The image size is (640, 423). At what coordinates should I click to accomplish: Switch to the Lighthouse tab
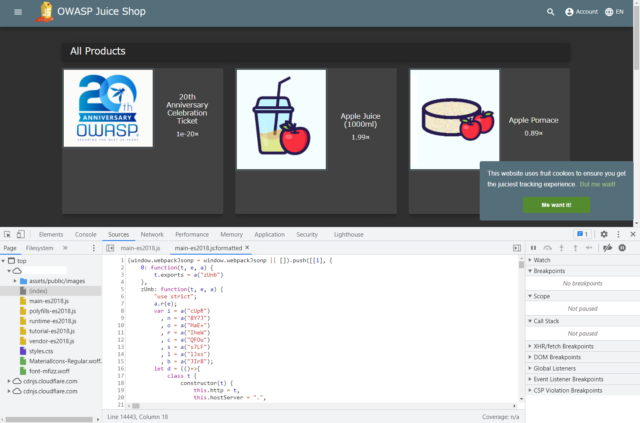point(349,234)
